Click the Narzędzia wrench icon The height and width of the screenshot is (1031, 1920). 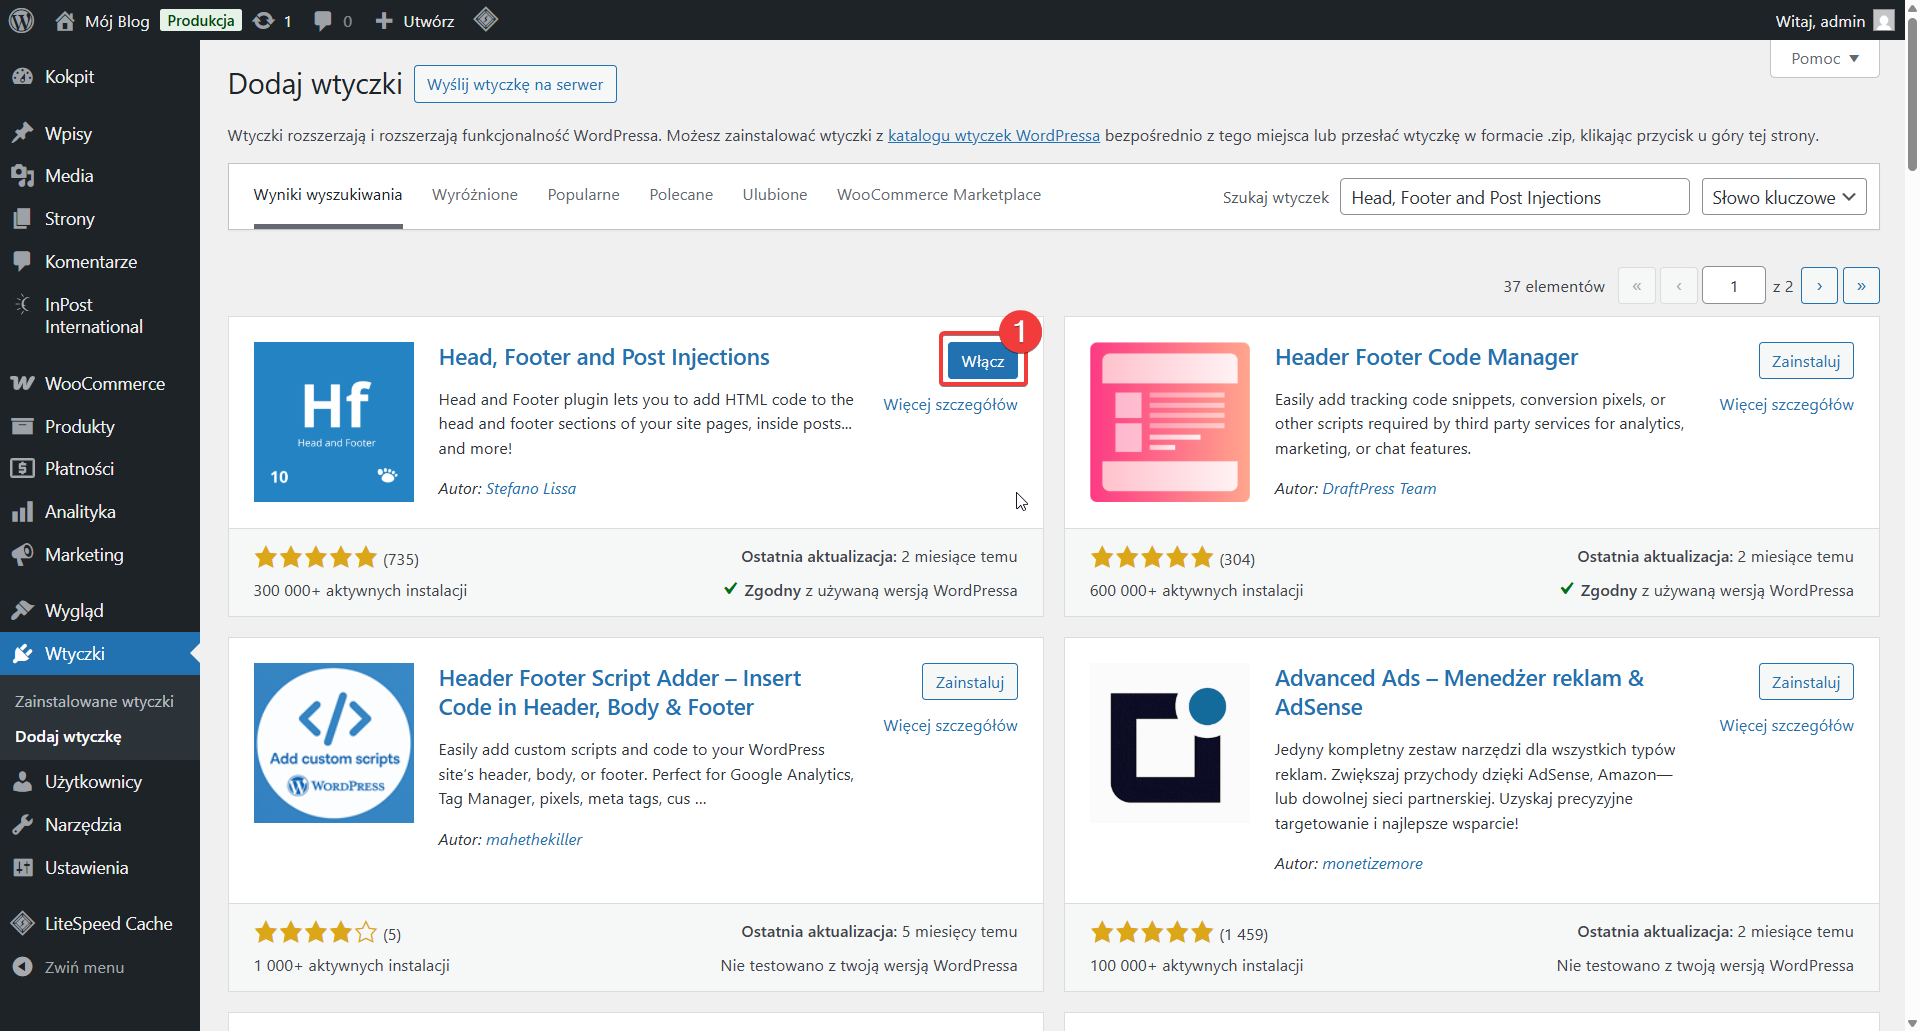[x=22, y=825]
